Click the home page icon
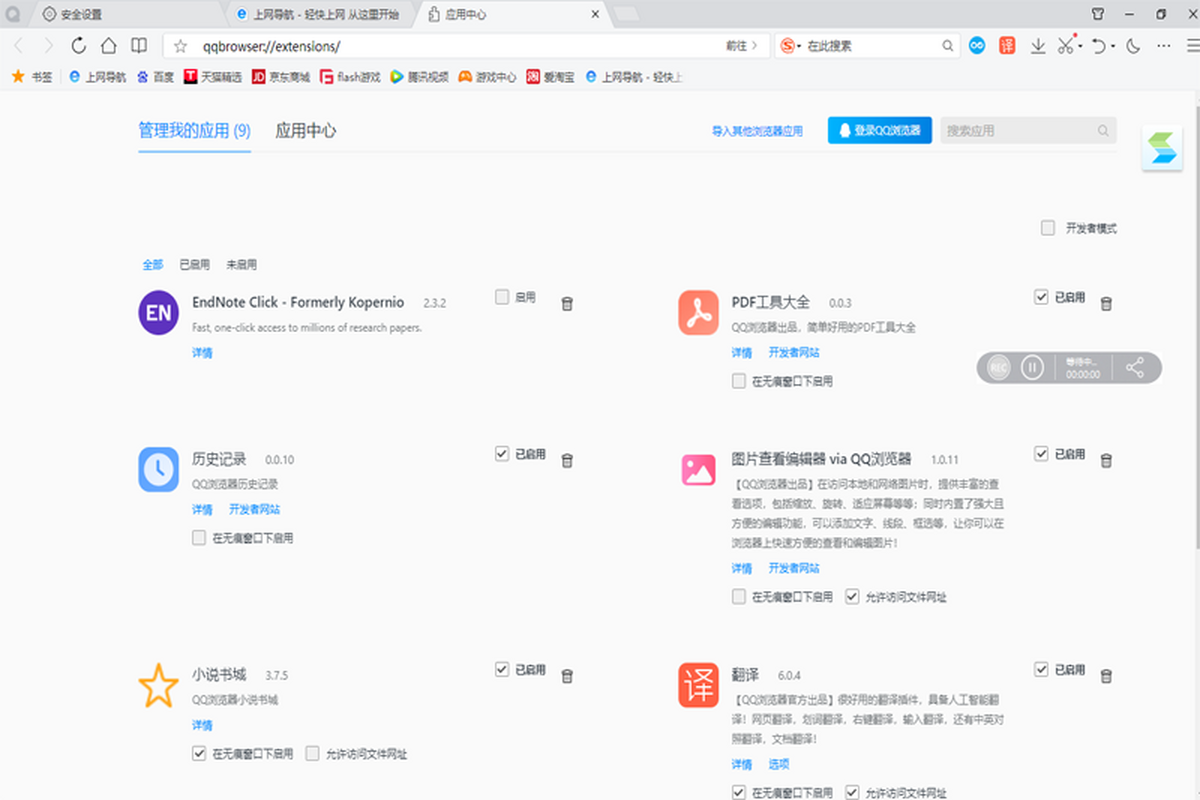1200x800 pixels. (109, 45)
